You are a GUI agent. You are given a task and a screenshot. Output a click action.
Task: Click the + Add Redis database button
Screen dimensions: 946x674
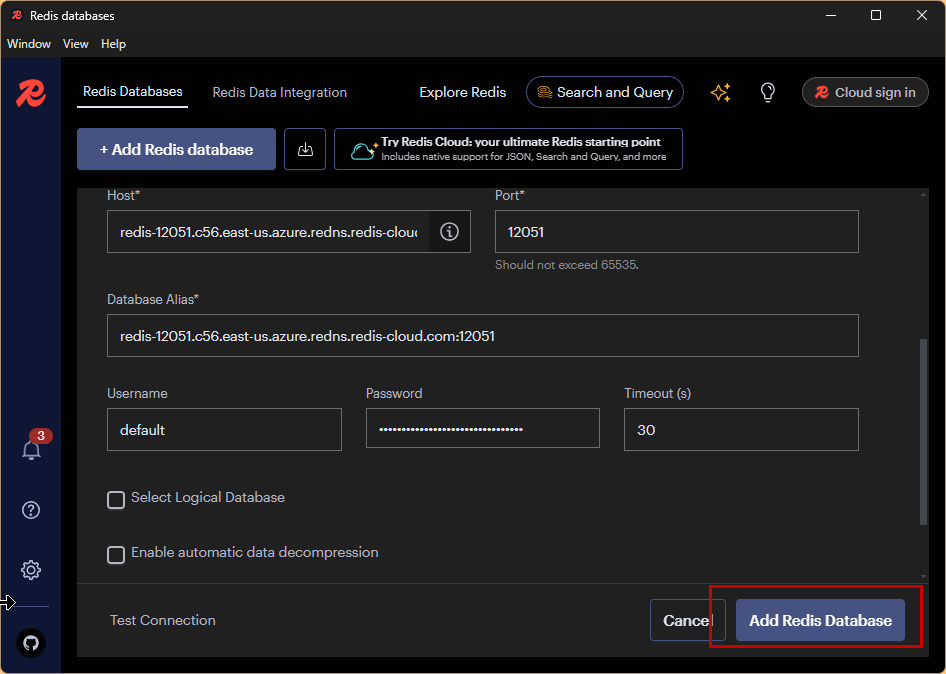(x=176, y=149)
